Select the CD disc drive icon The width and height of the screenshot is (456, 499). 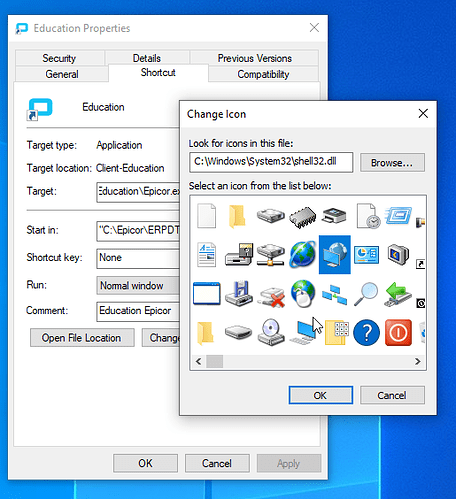tap(271, 332)
